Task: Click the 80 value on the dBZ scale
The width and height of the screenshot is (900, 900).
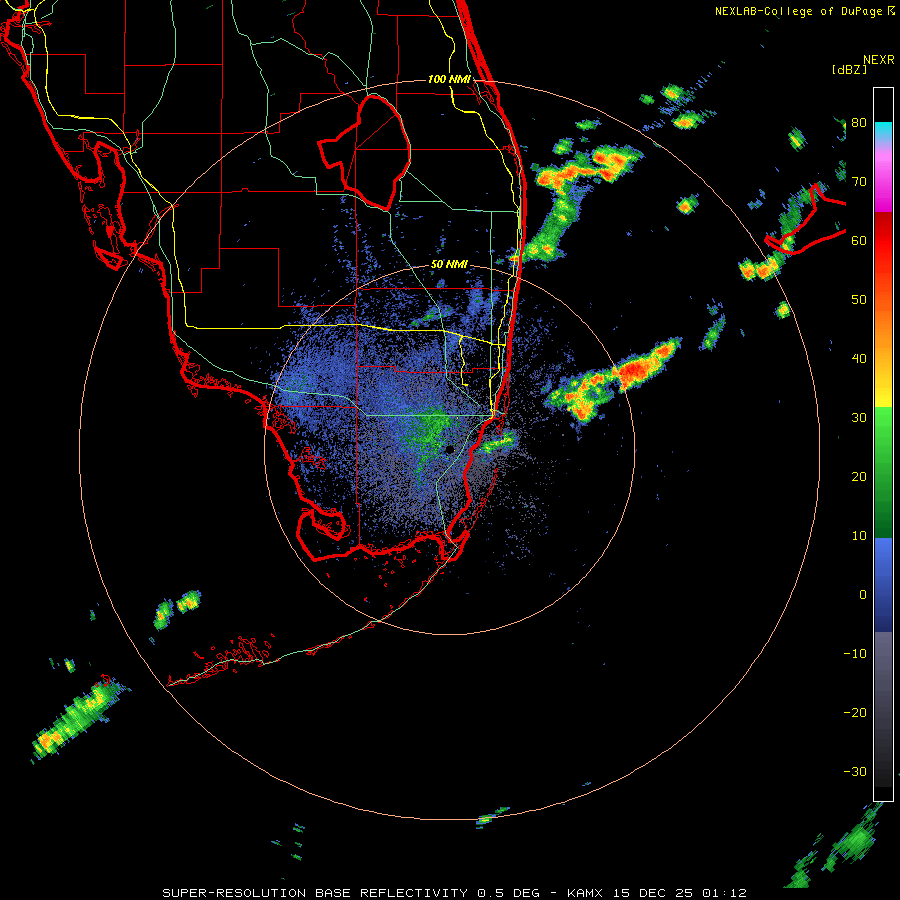Action: tap(859, 123)
